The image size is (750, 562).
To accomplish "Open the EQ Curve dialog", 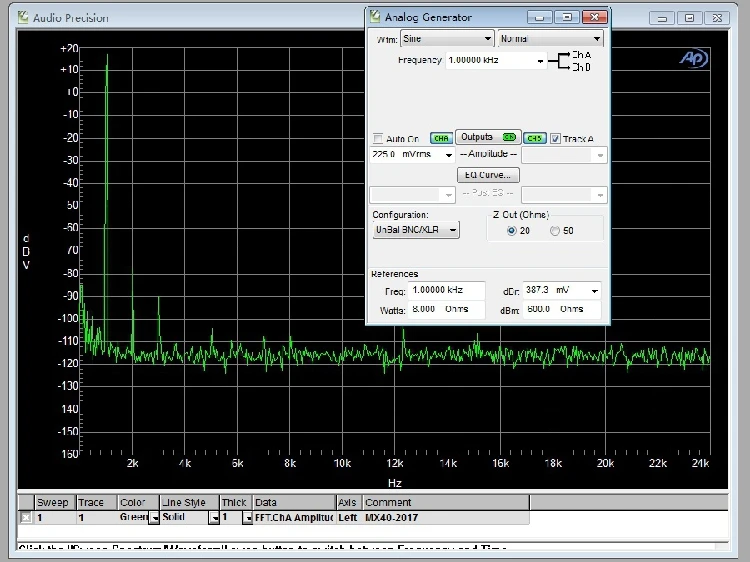I will 488,175.
